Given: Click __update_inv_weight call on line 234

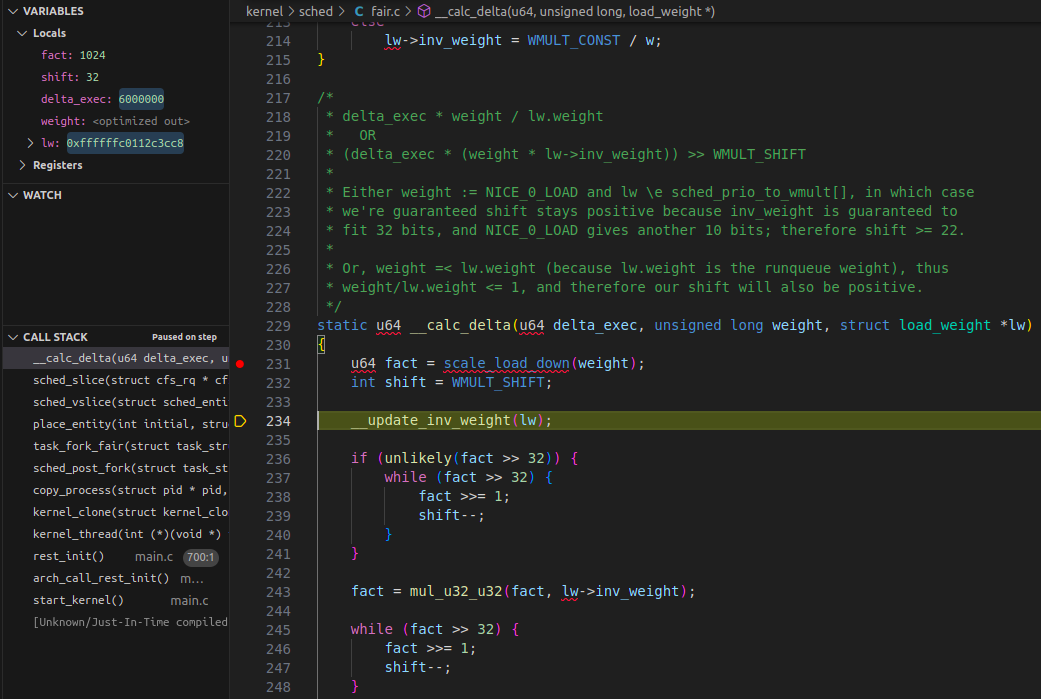Looking at the screenshot, I should pos(431,420).
